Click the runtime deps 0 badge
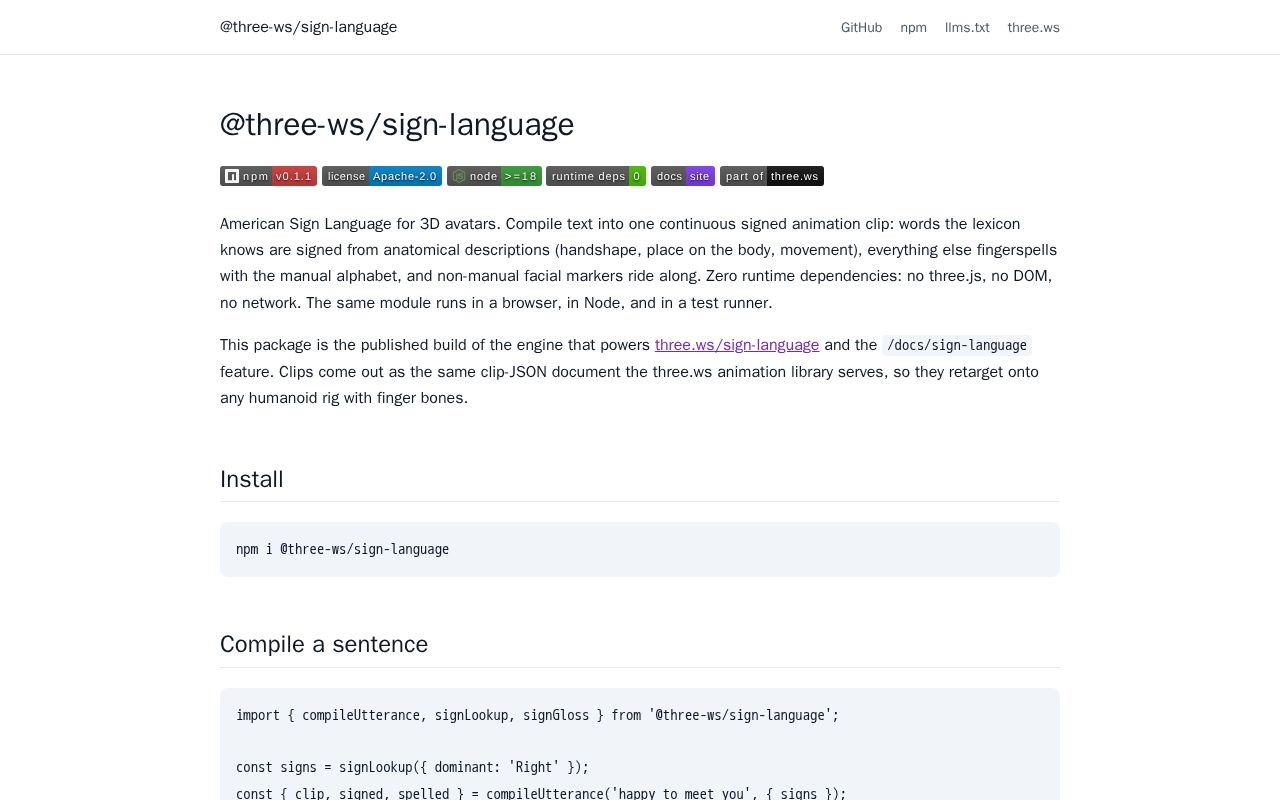The height and width of the screenshot is (800, 1280). pos(596,176)
